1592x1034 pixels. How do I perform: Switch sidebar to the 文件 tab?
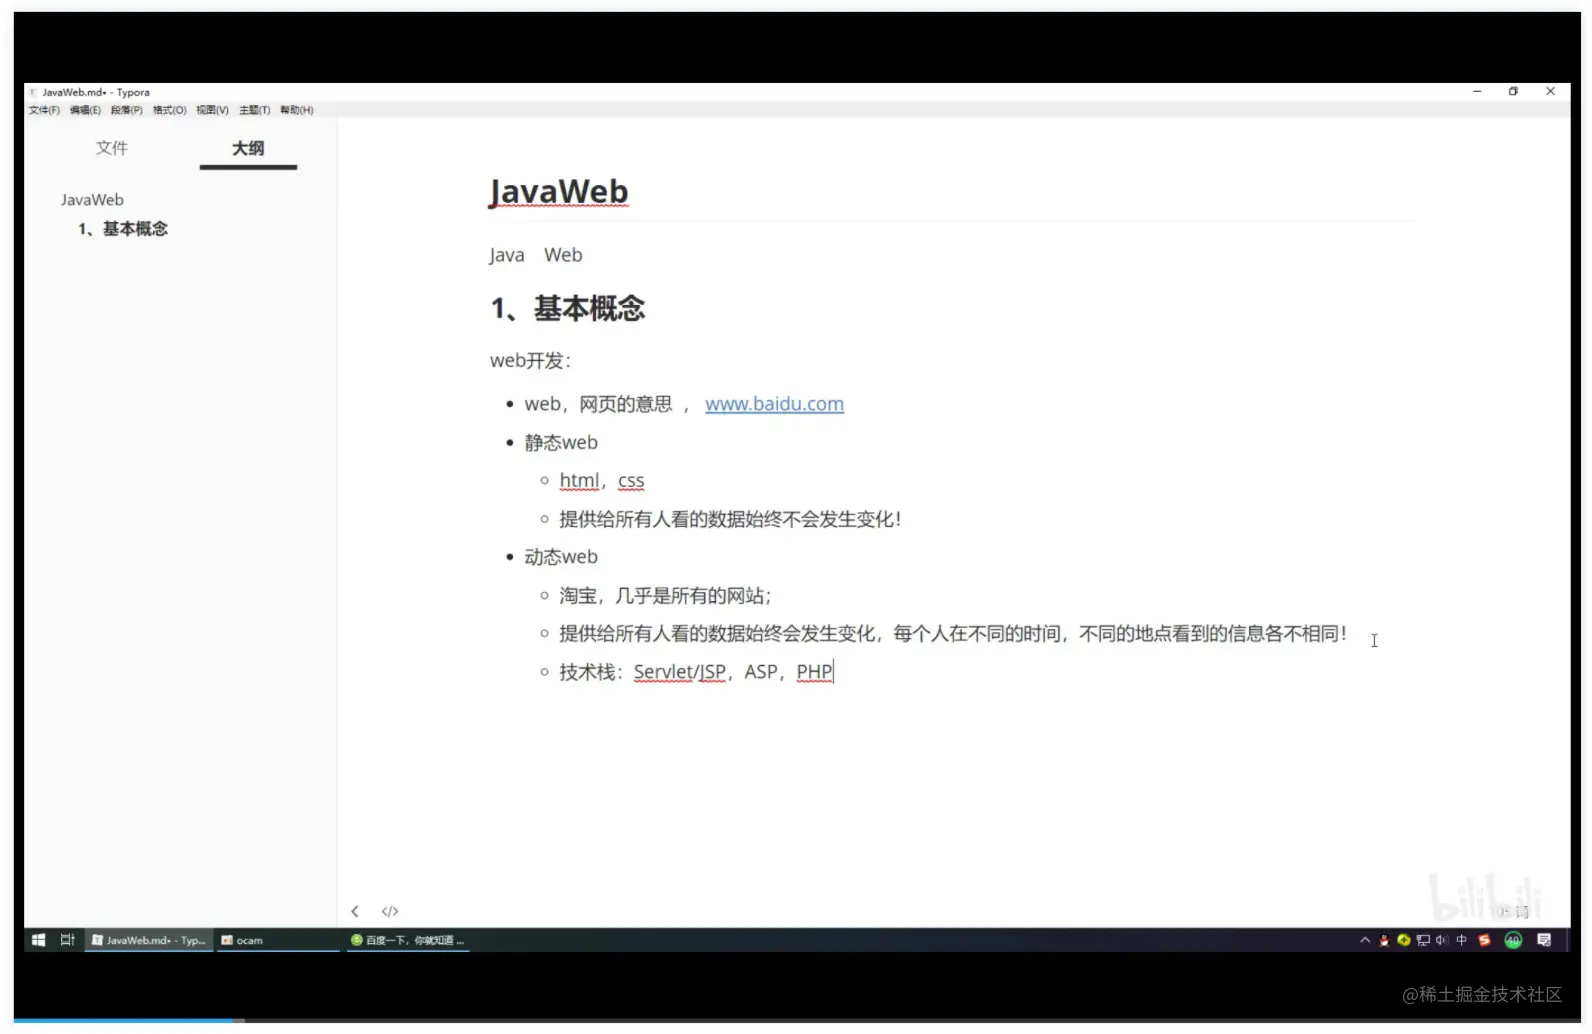tap(112, 148)
